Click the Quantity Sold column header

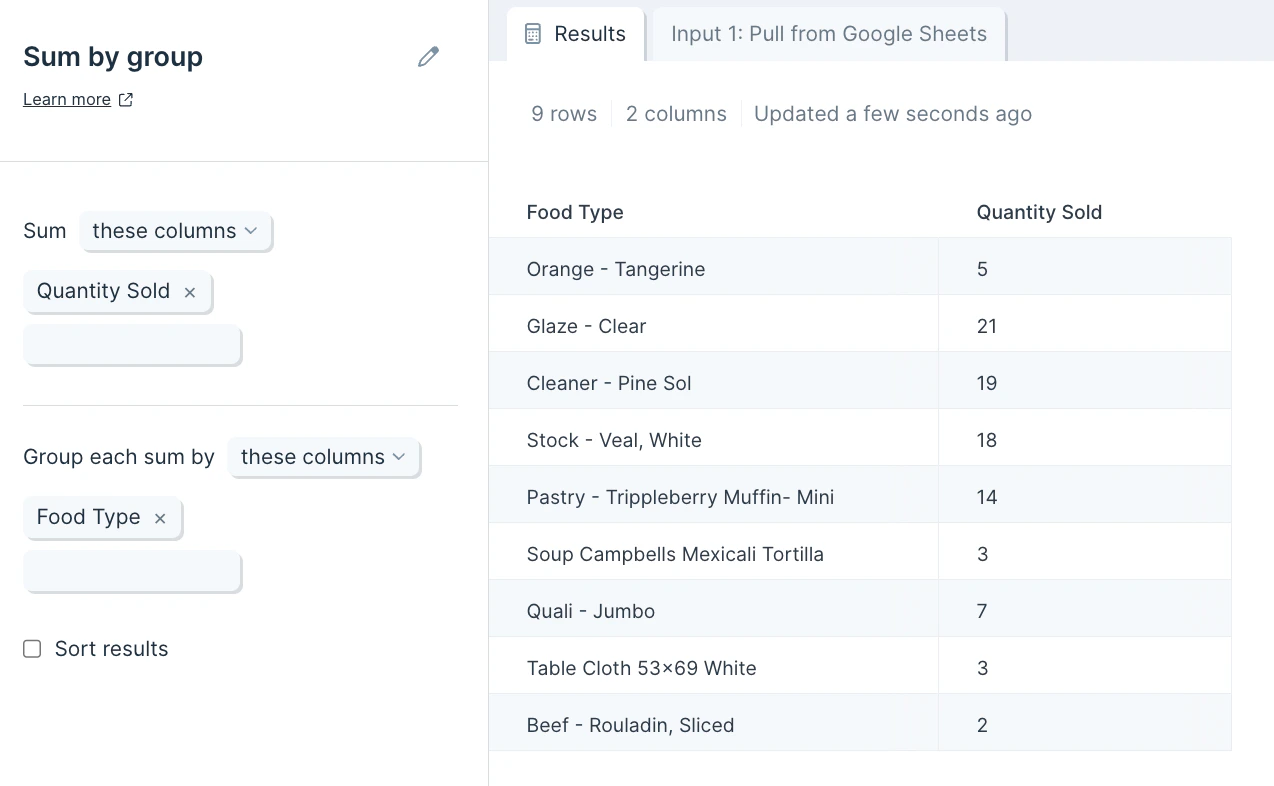1039,212
